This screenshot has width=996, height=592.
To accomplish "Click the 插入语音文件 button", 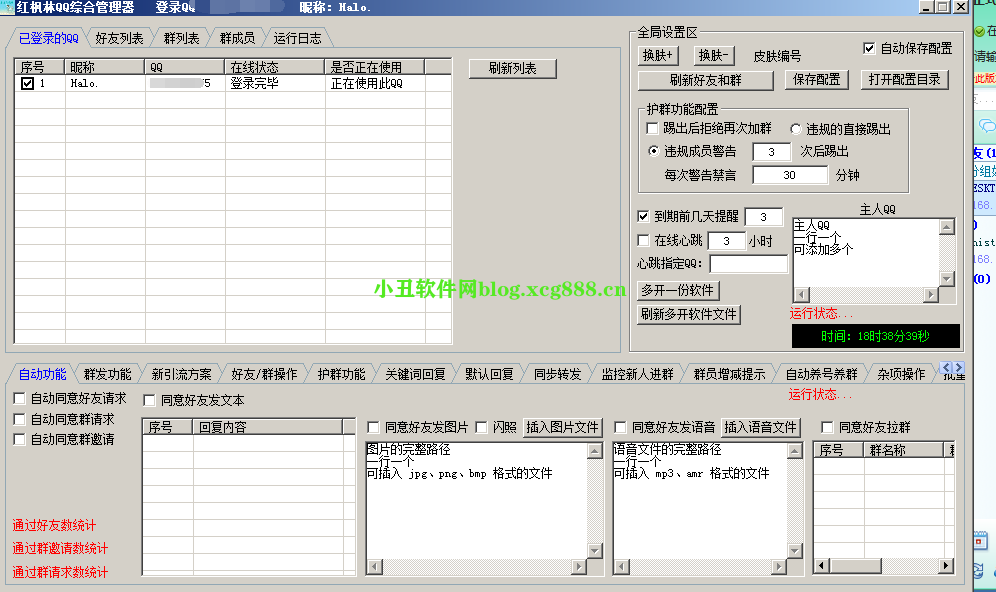I will 760,427.
